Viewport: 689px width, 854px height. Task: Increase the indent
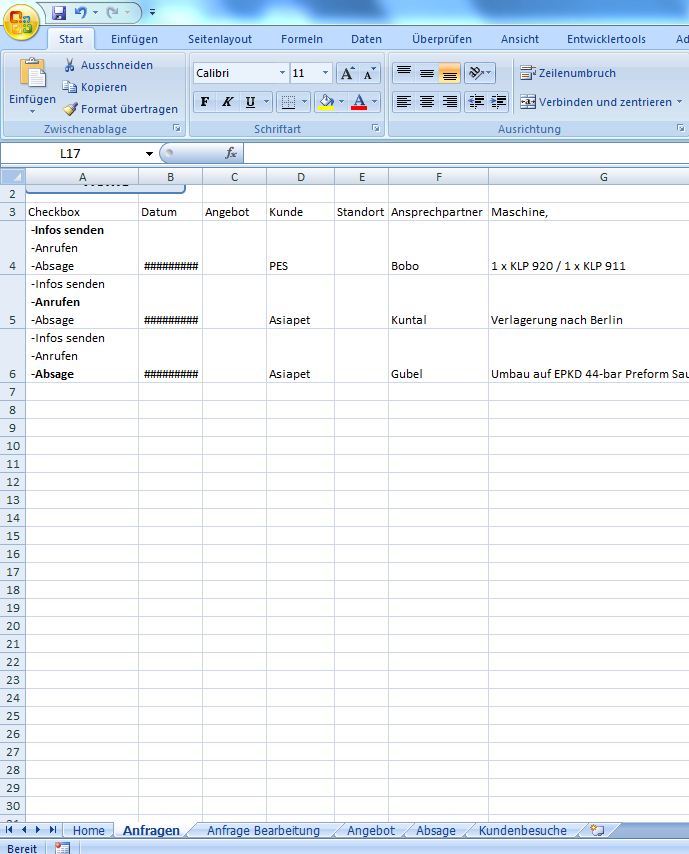[x=498, y=102]
